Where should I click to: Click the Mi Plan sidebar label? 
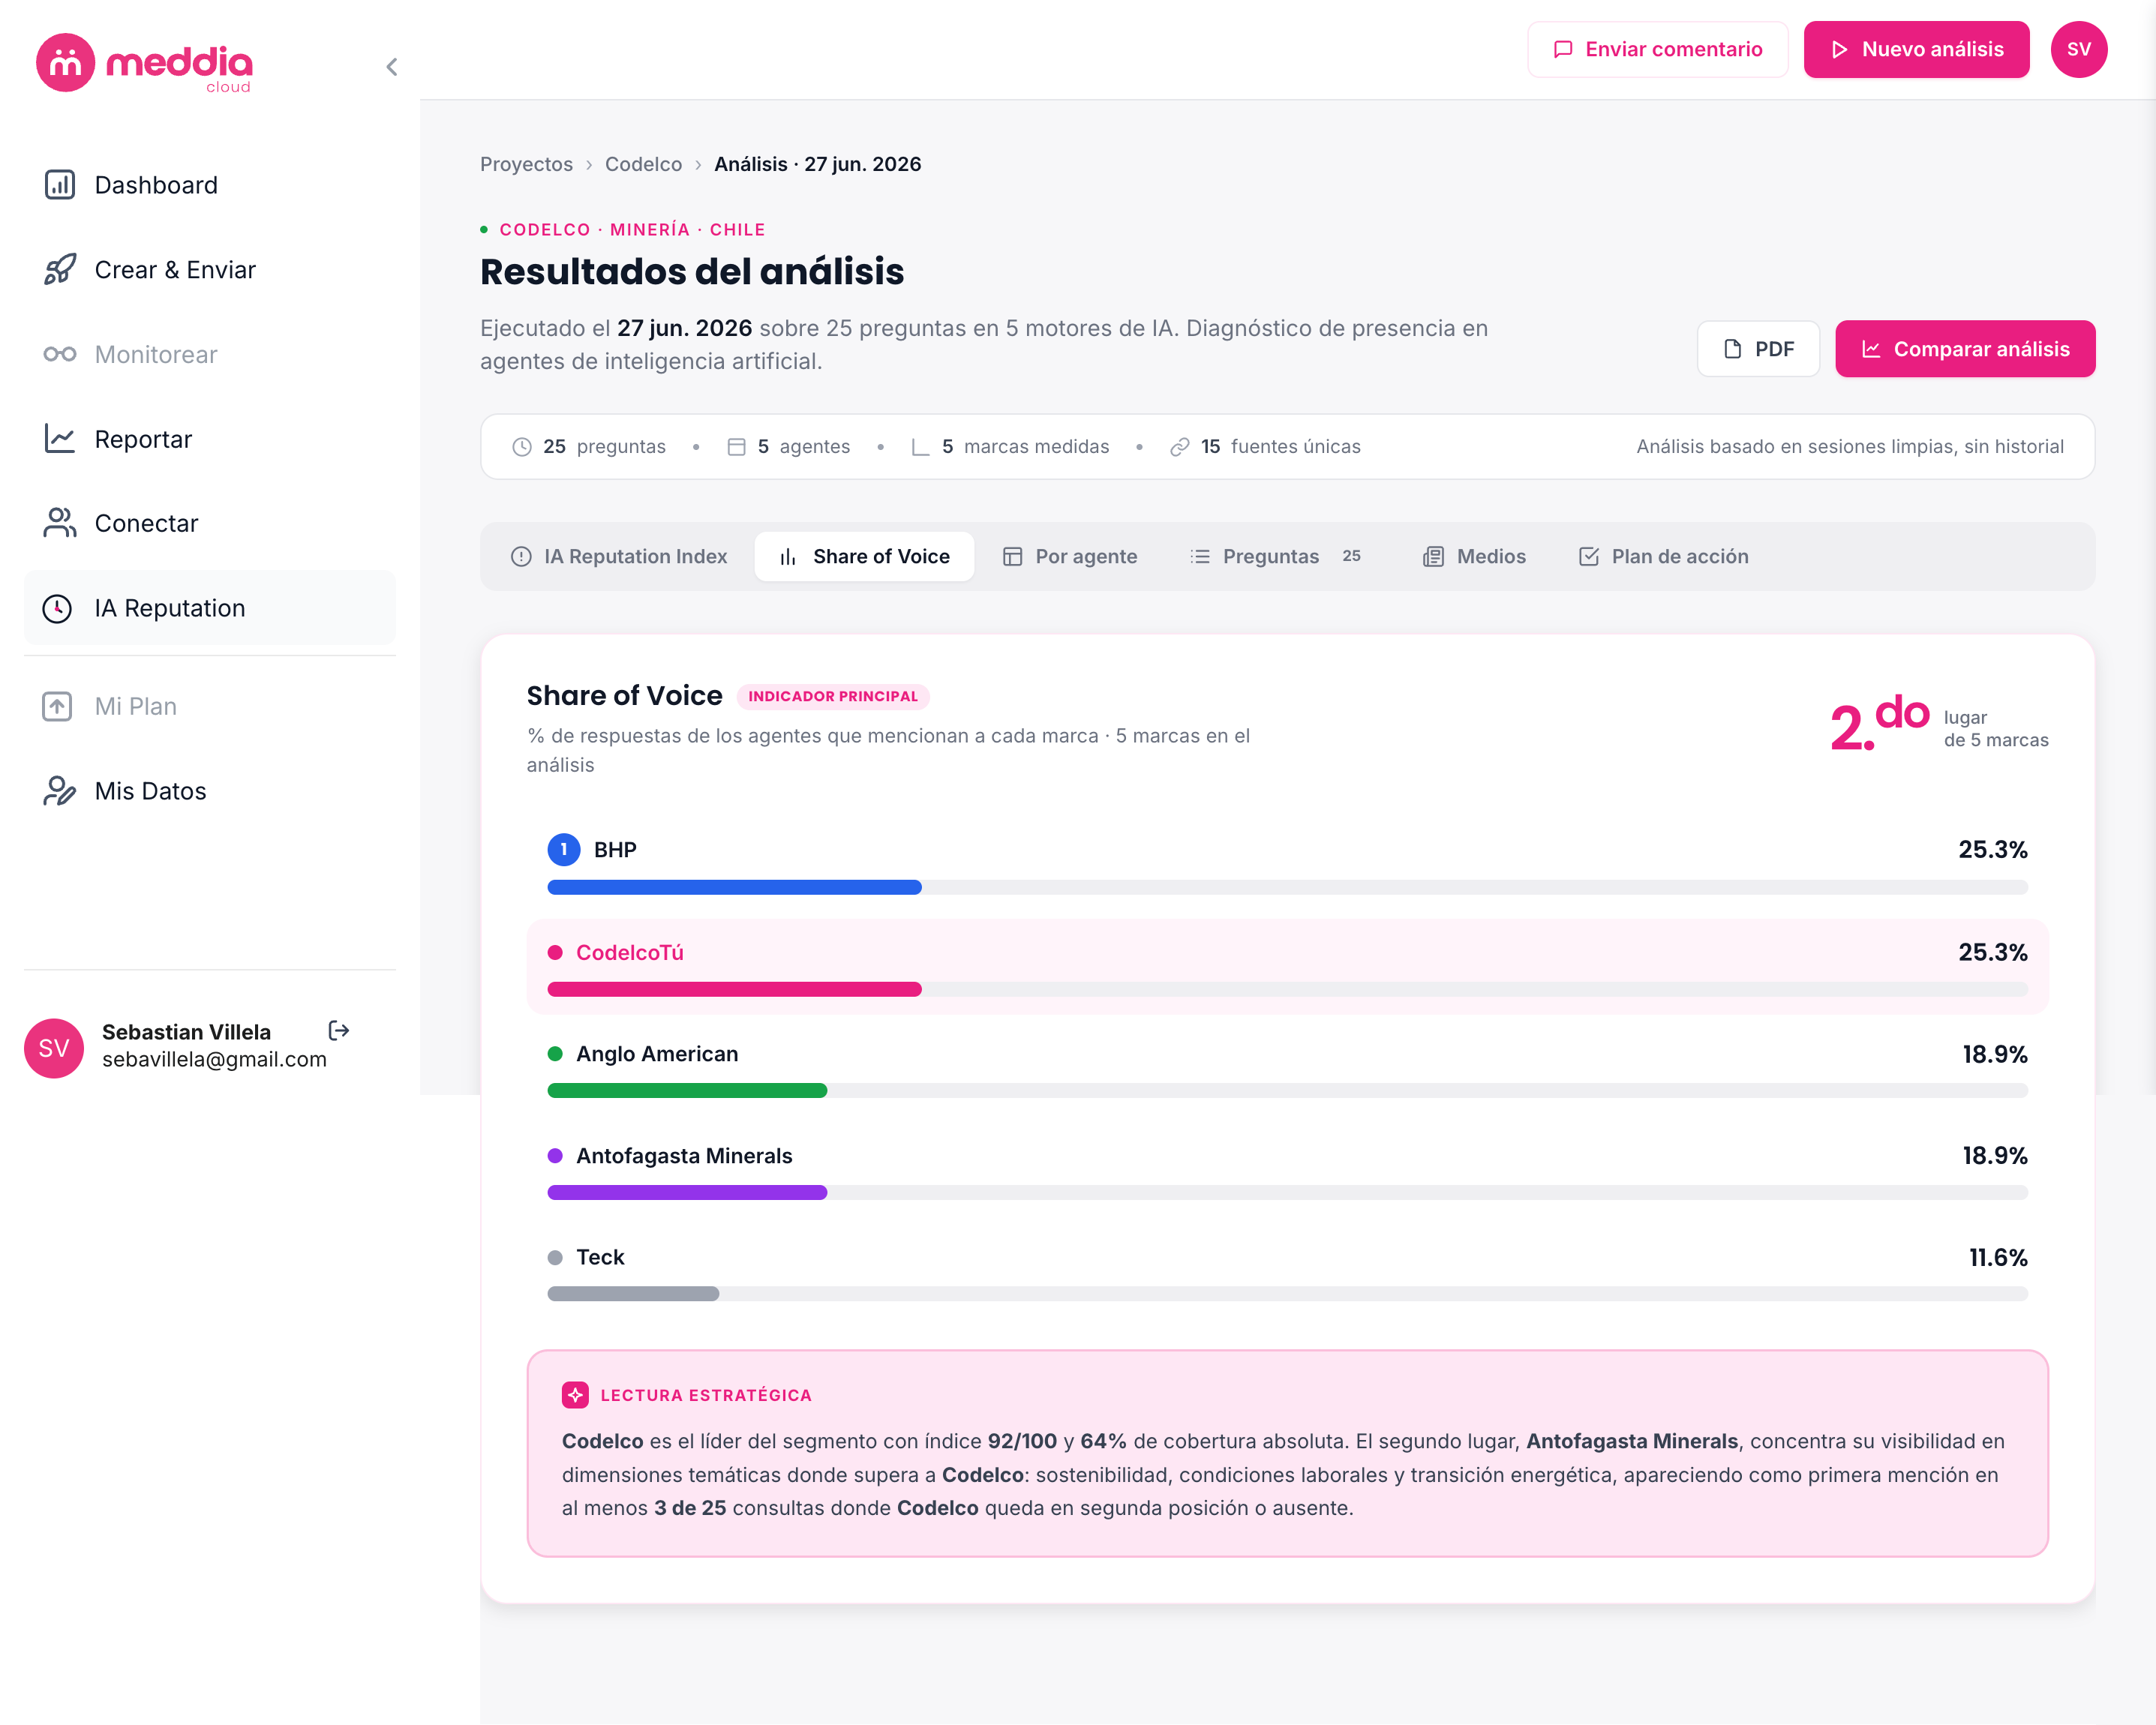coord(136,706)
